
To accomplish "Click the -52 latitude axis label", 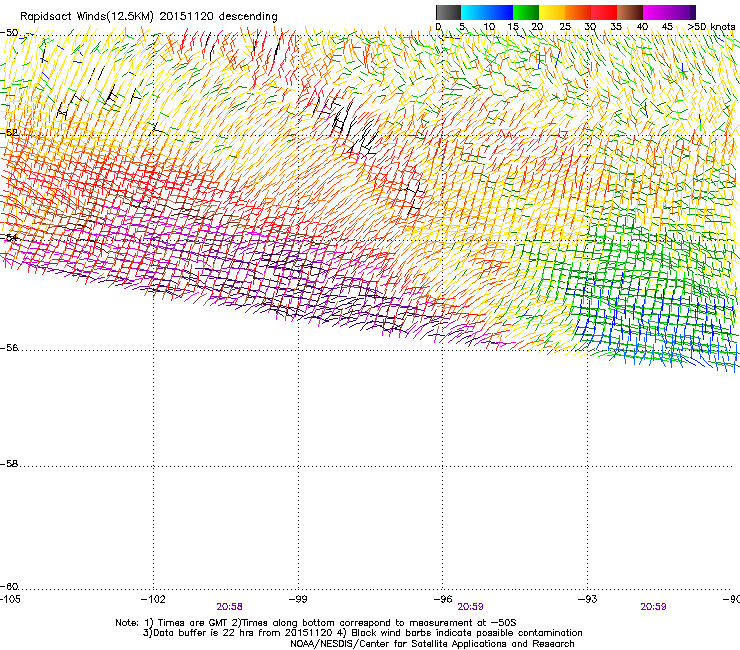I will click(9, 133).
